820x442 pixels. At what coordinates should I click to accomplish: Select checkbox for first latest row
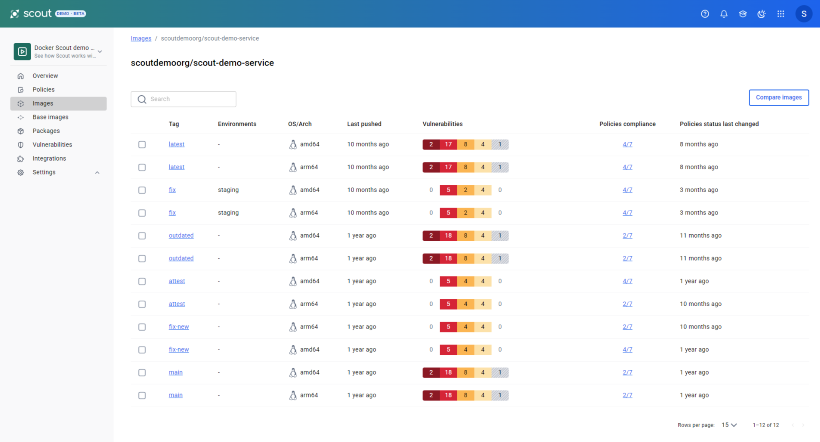142,144
